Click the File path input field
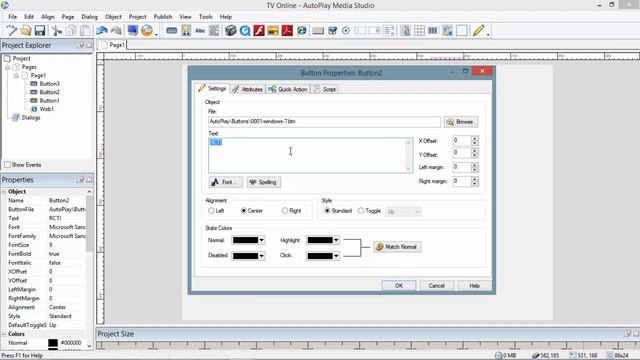Viewport: 640px width, 360px height. pos(324,122)
